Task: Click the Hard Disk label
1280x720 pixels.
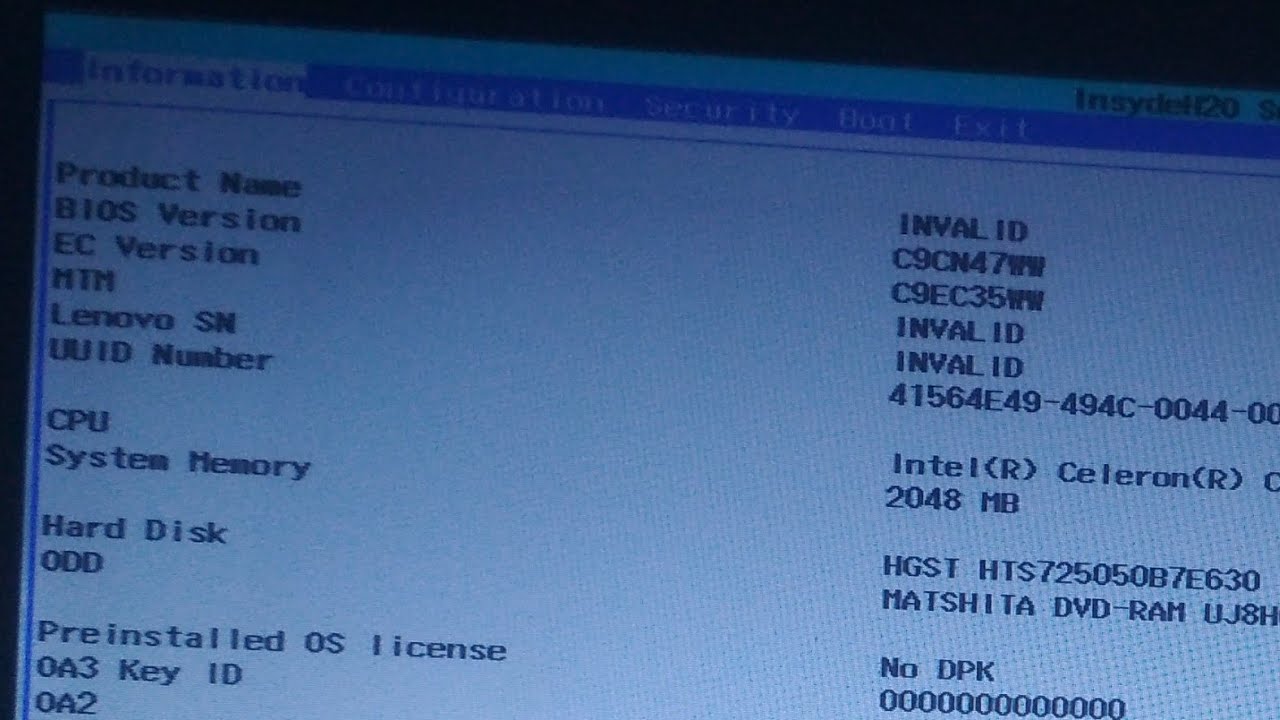Action: click(x=134, y=529)
